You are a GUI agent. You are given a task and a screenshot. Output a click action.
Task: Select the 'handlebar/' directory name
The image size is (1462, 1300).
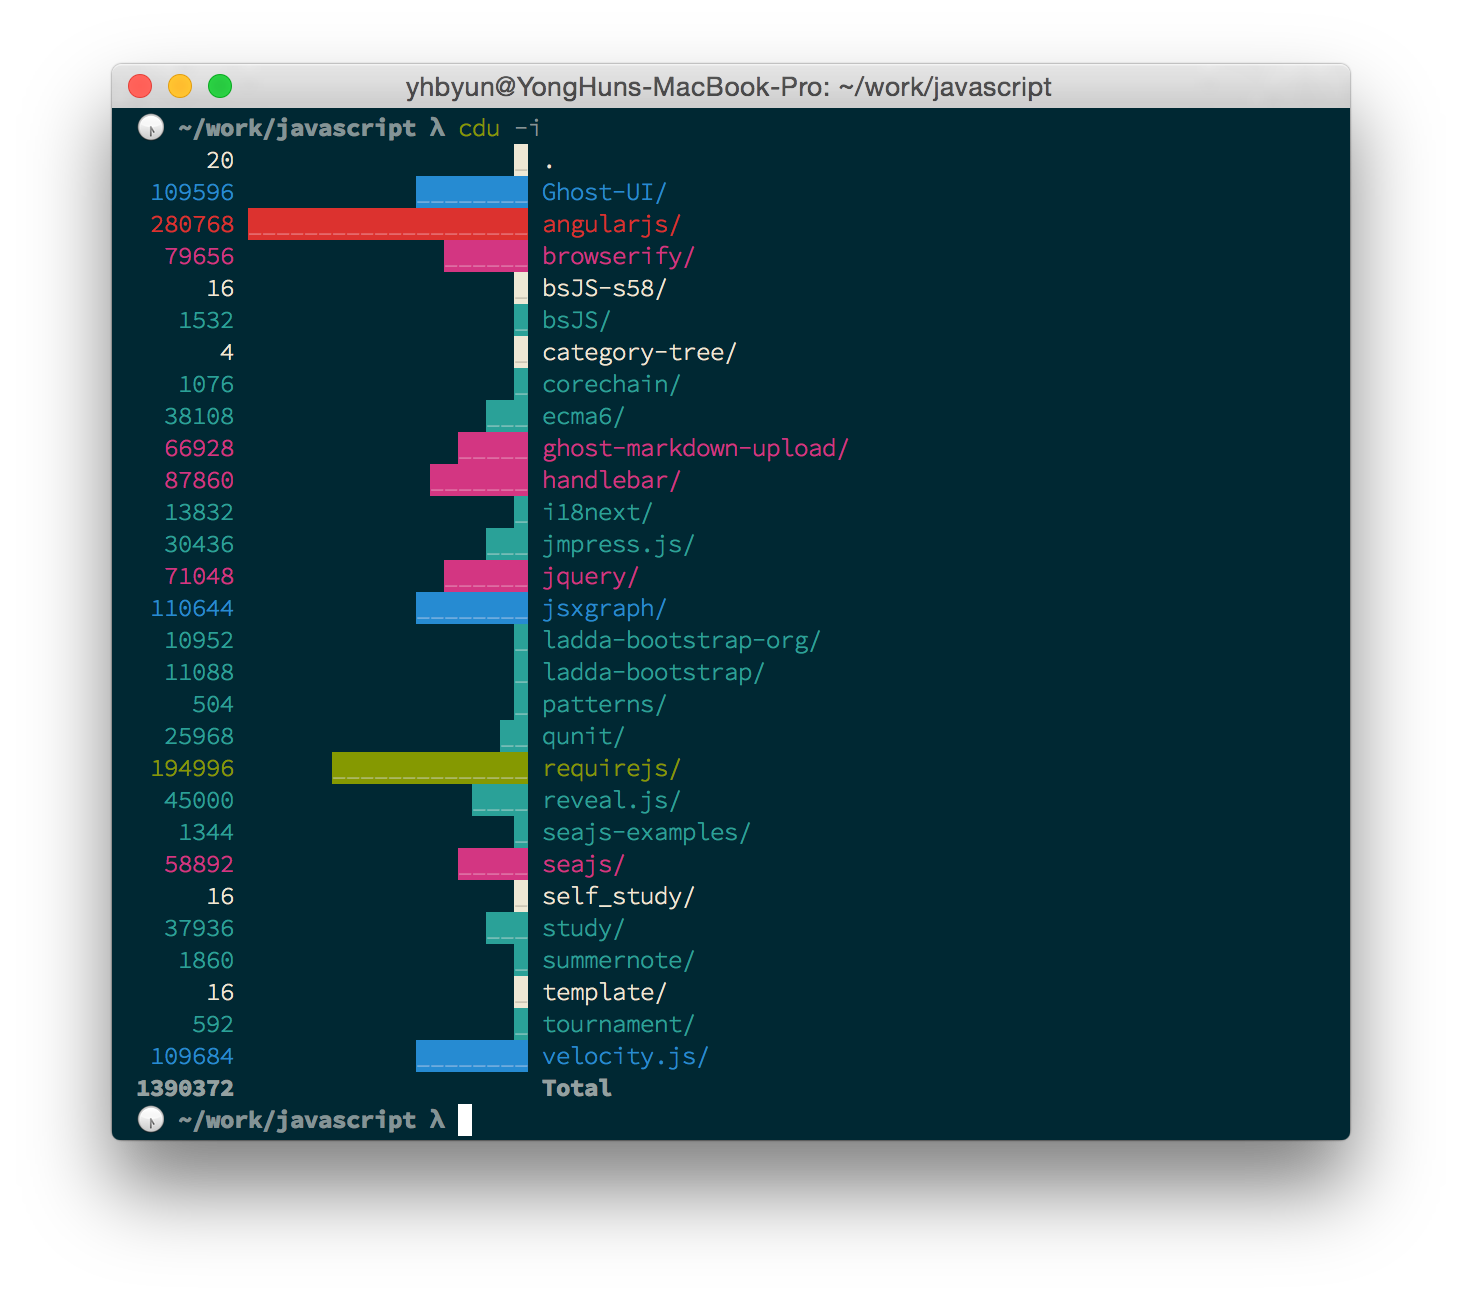tap(611, 480)
